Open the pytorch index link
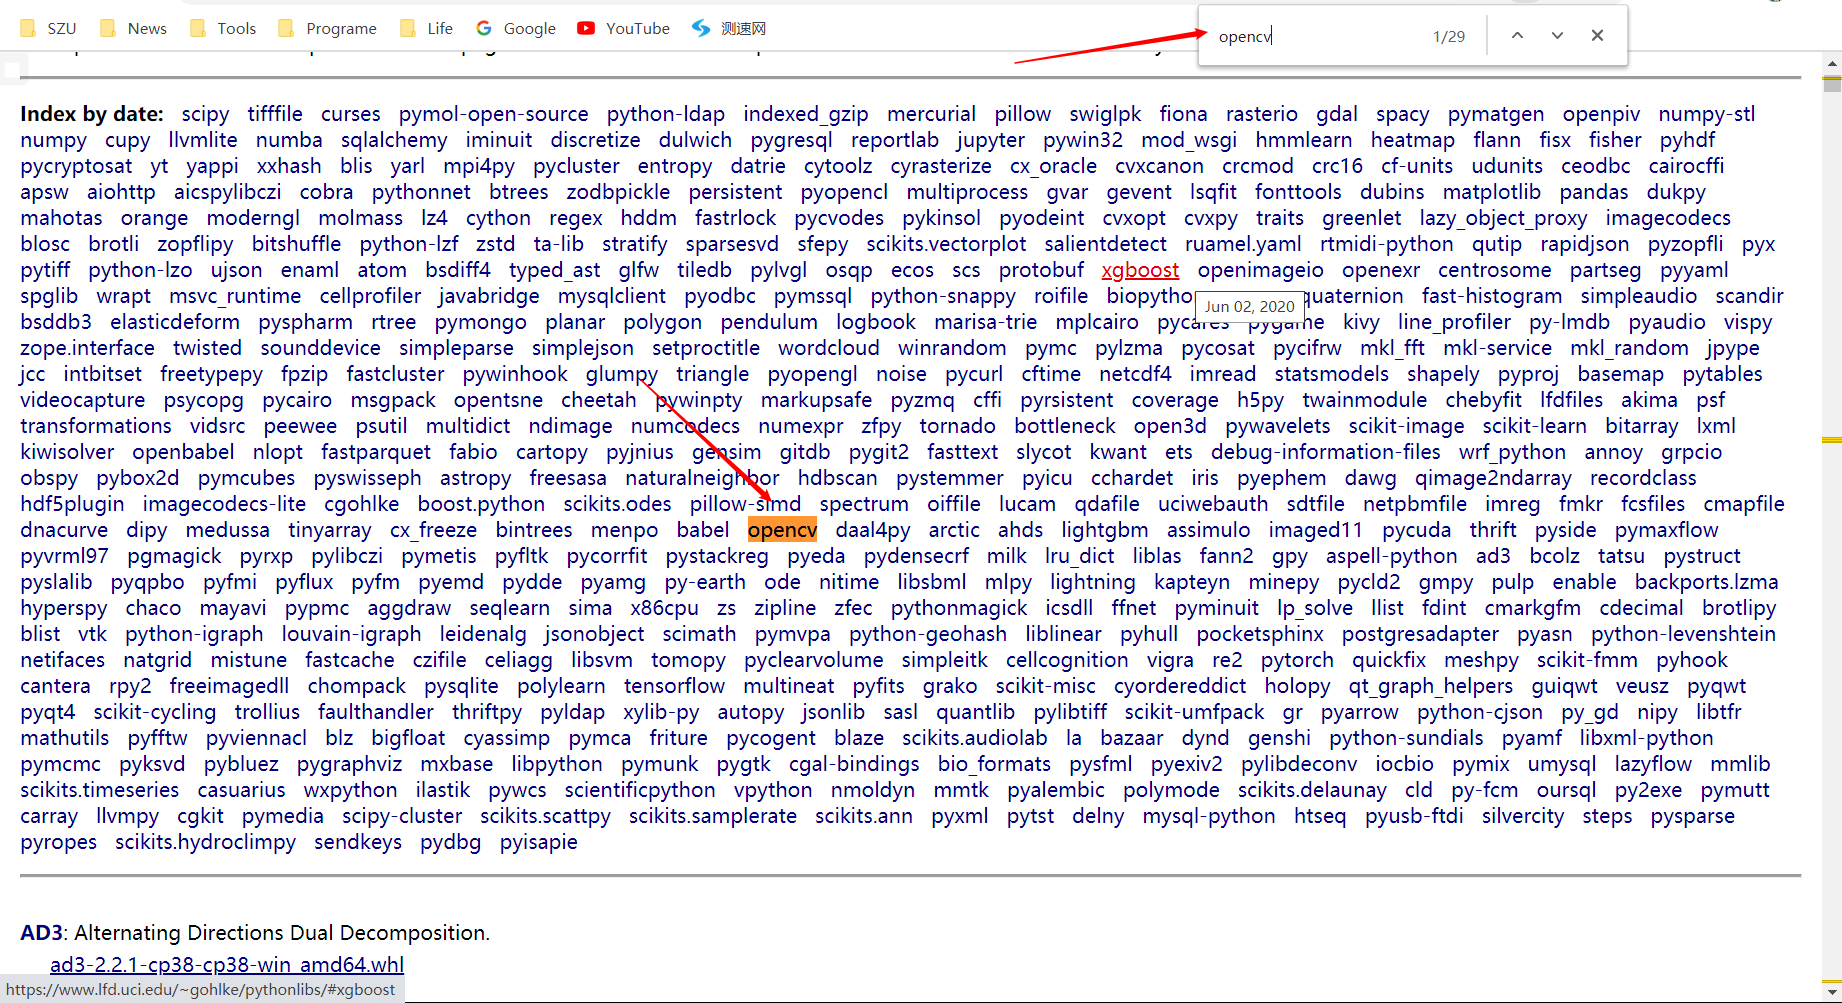Screen dimensions: 1842x1003 coord(1297,660)
